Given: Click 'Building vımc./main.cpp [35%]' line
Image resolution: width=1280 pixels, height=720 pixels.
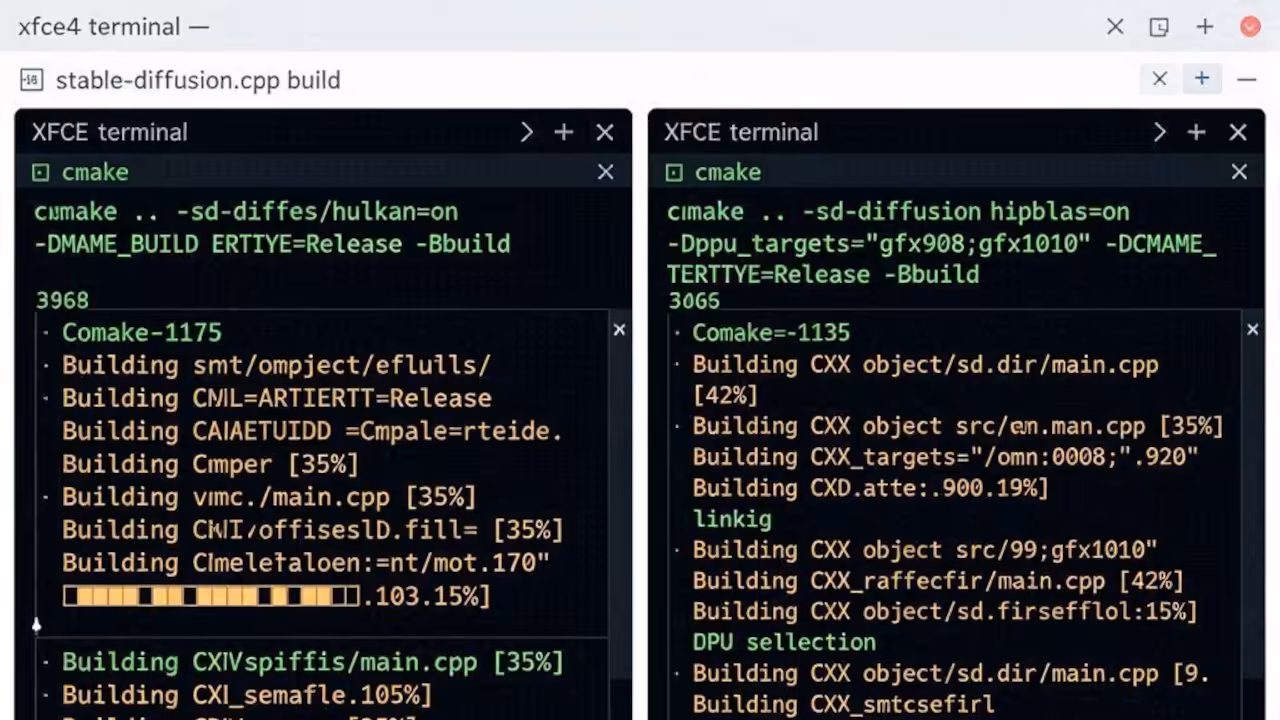Looking at the screenshot, I should pyautogui.click(x=269, y=497).
